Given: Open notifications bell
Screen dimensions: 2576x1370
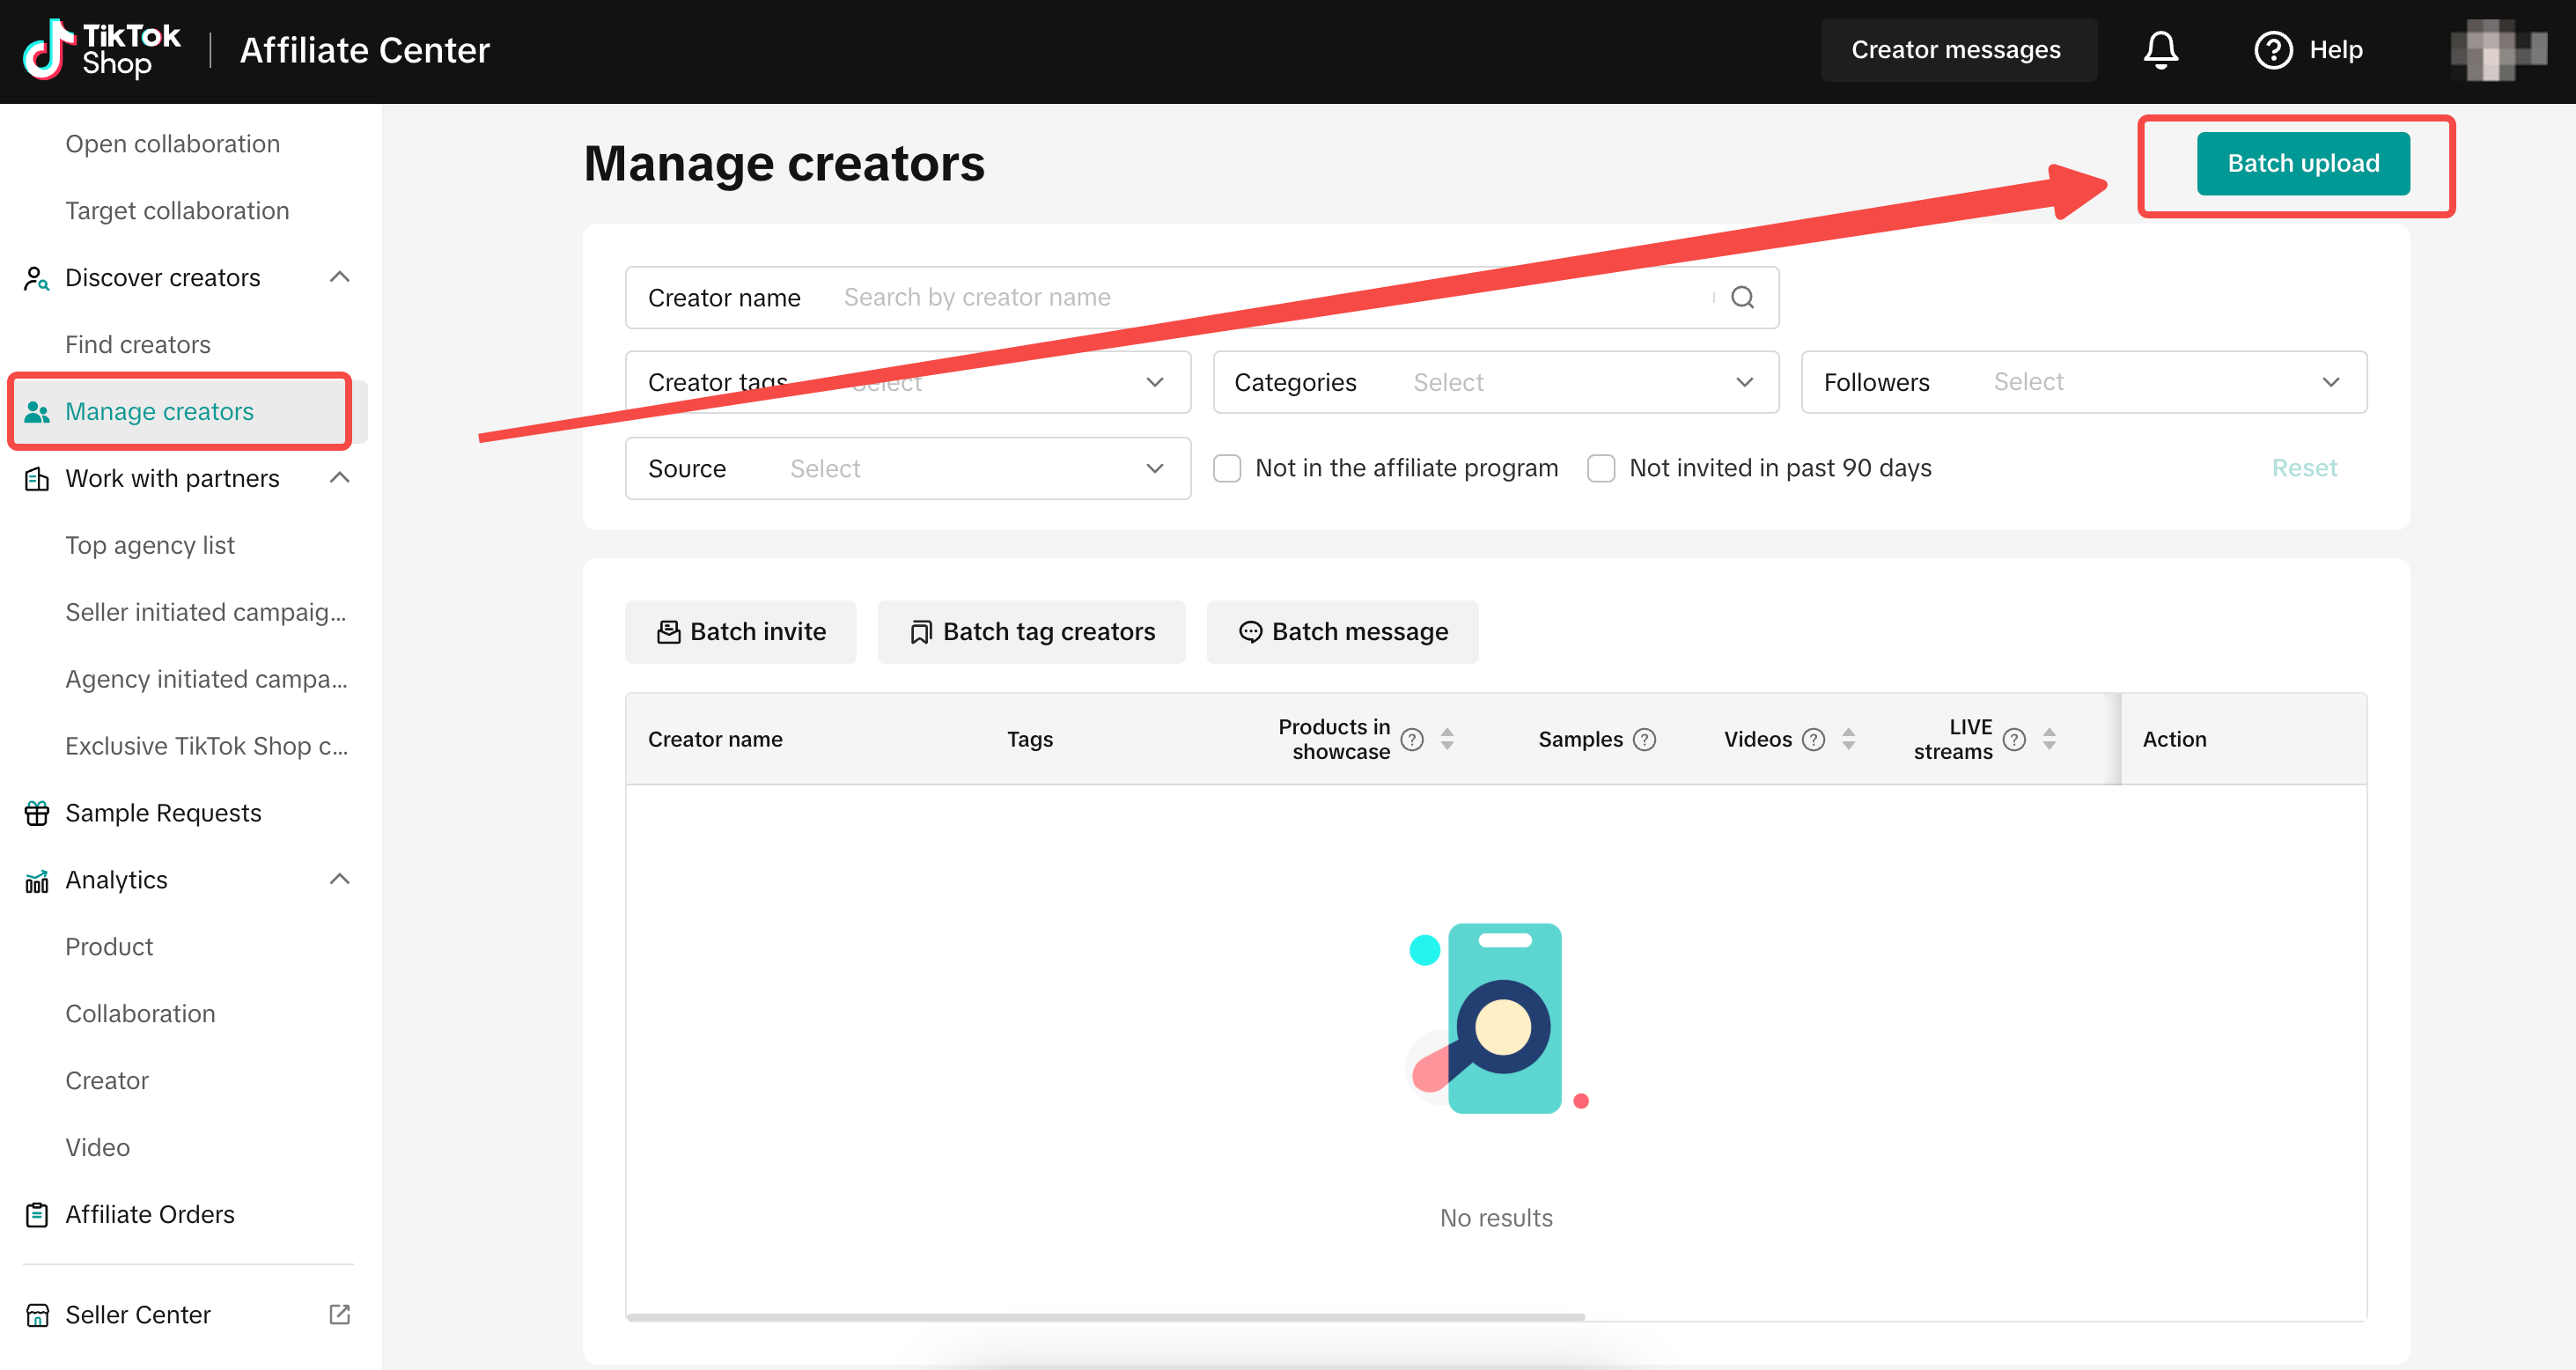Looking at the screenshot, I should click(x=2160, y=50).
